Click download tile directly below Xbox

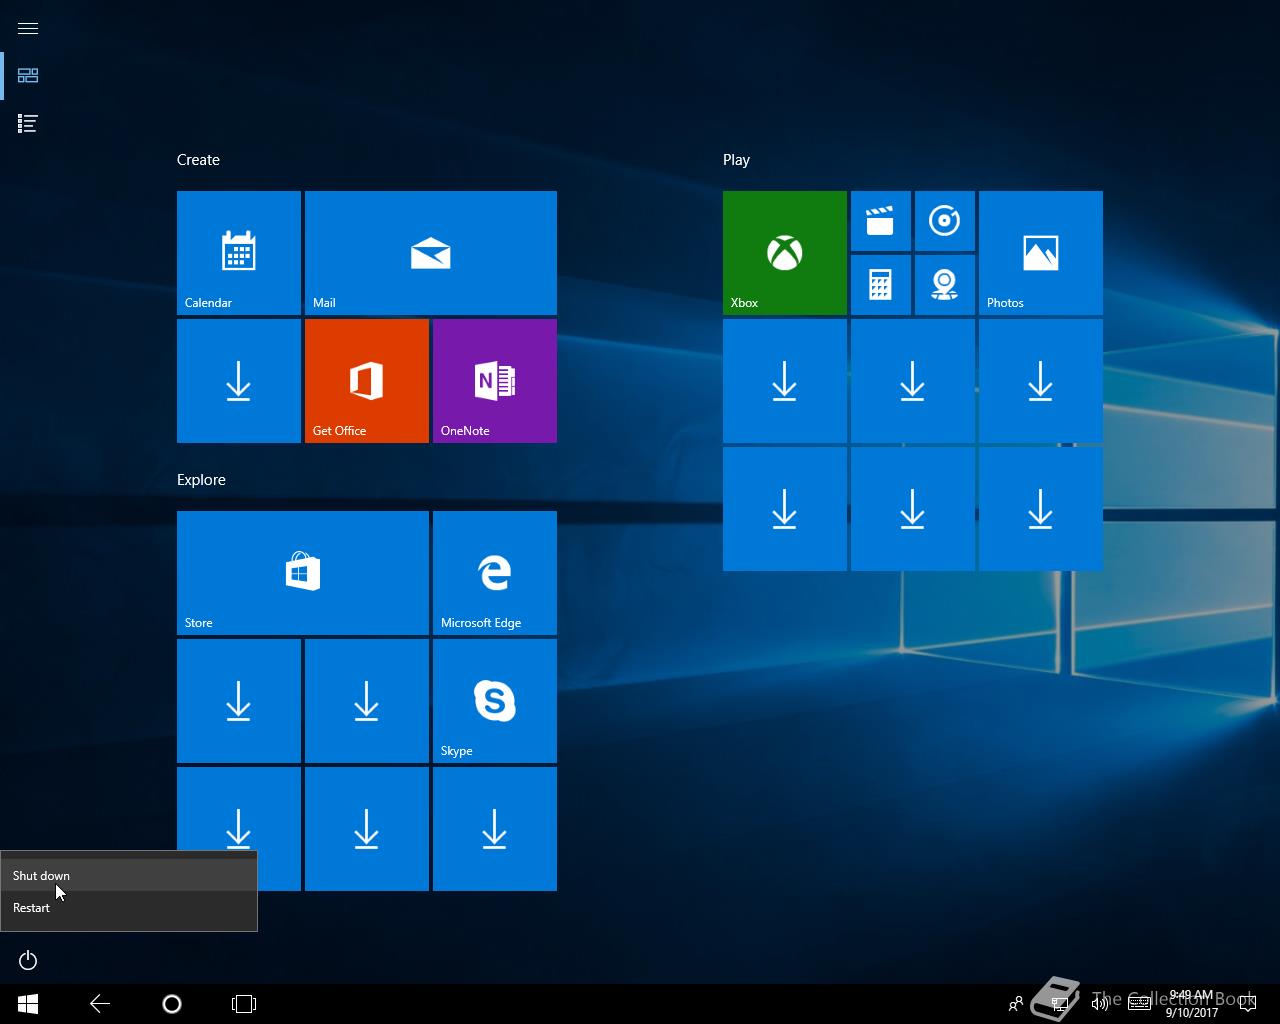(x=785, y=381)
